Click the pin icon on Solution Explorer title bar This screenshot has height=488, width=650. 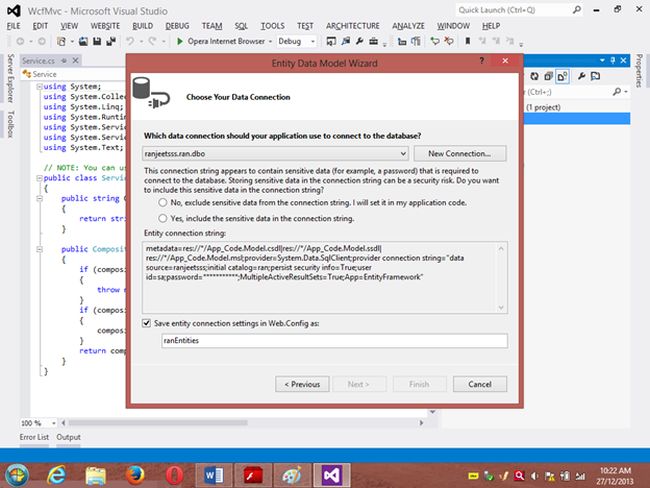pos(613,61)
